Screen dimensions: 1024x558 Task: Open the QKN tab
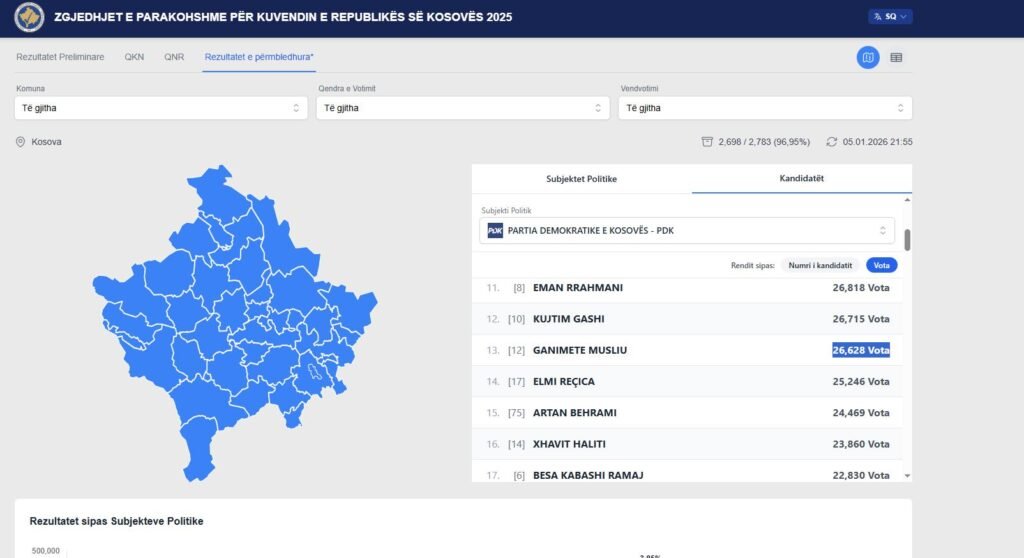click(134, 57)
